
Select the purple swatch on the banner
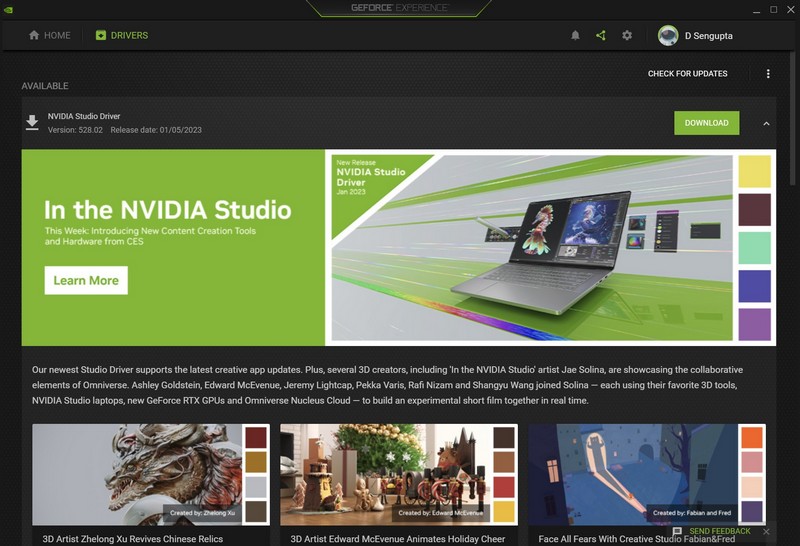[755, 324]
